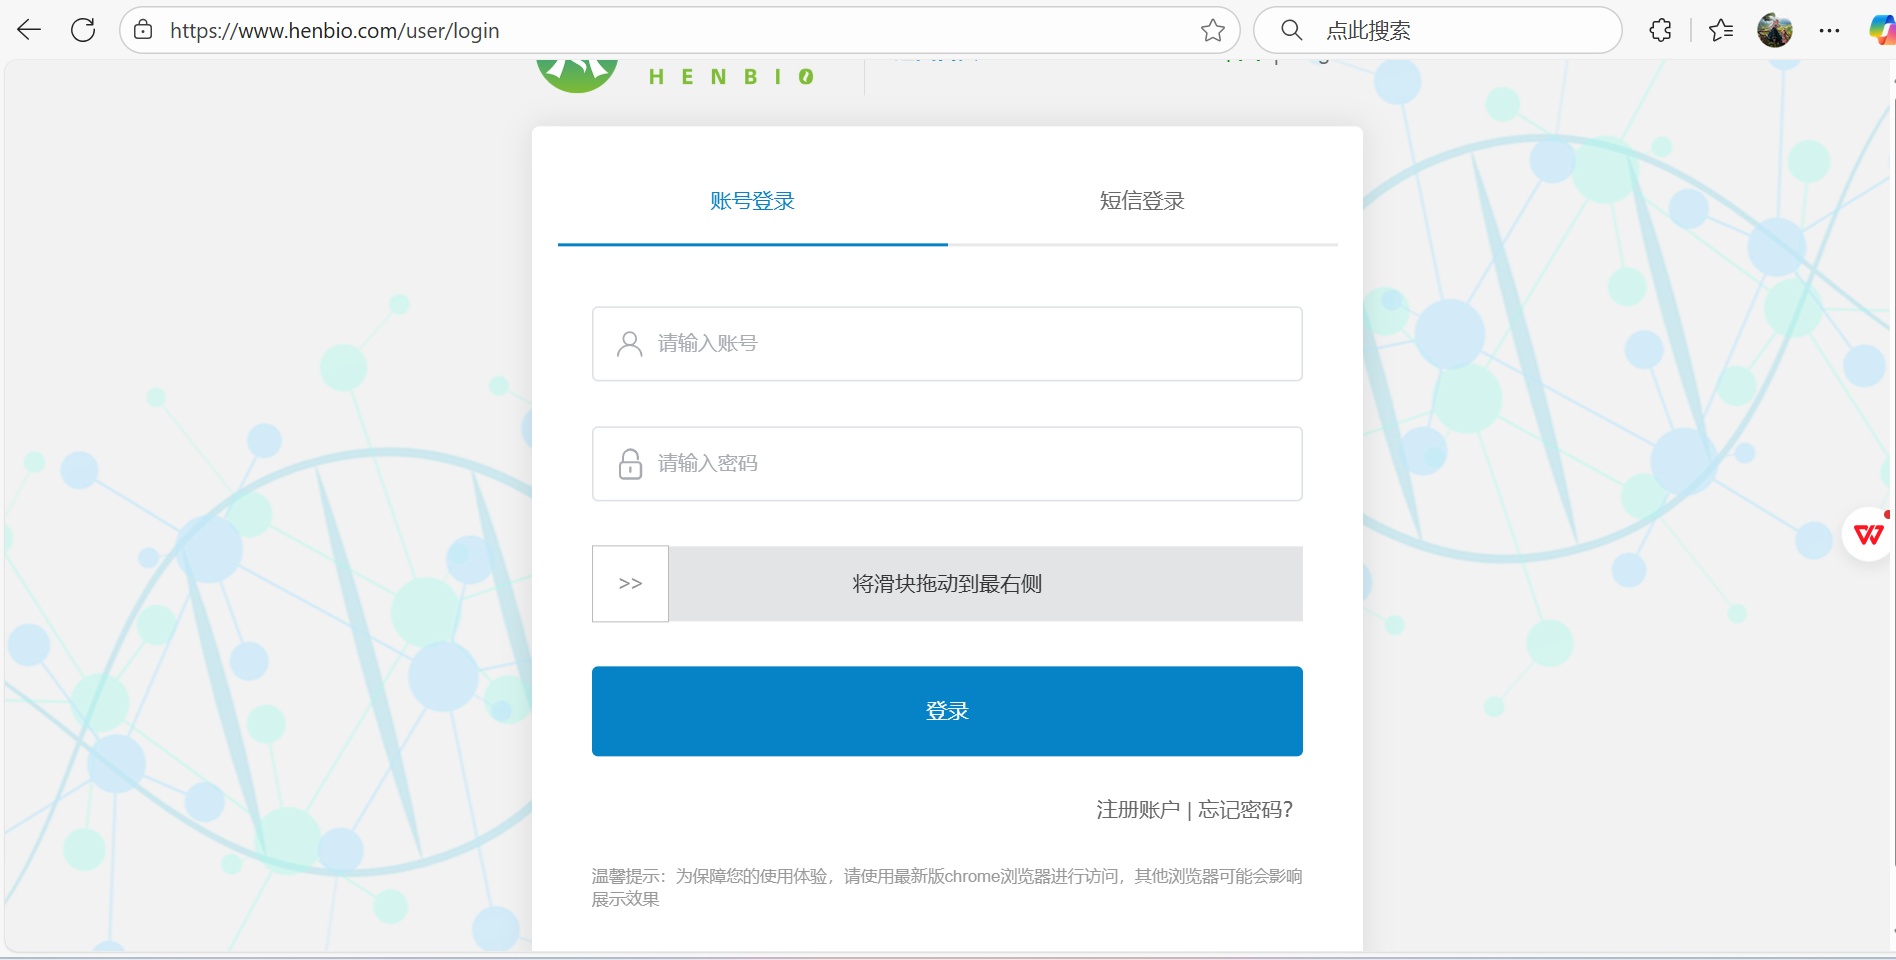This screenshot has height=960, width=1896.
Task: Click the captcha slider handle
Action: click(630, 583)
